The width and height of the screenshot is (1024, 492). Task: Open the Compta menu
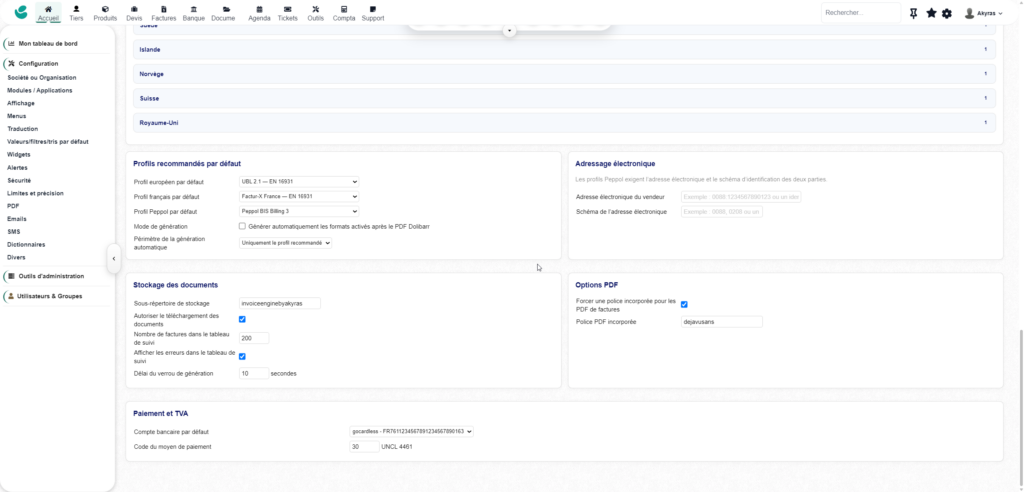pyautogui.click(x=344, y=13)
